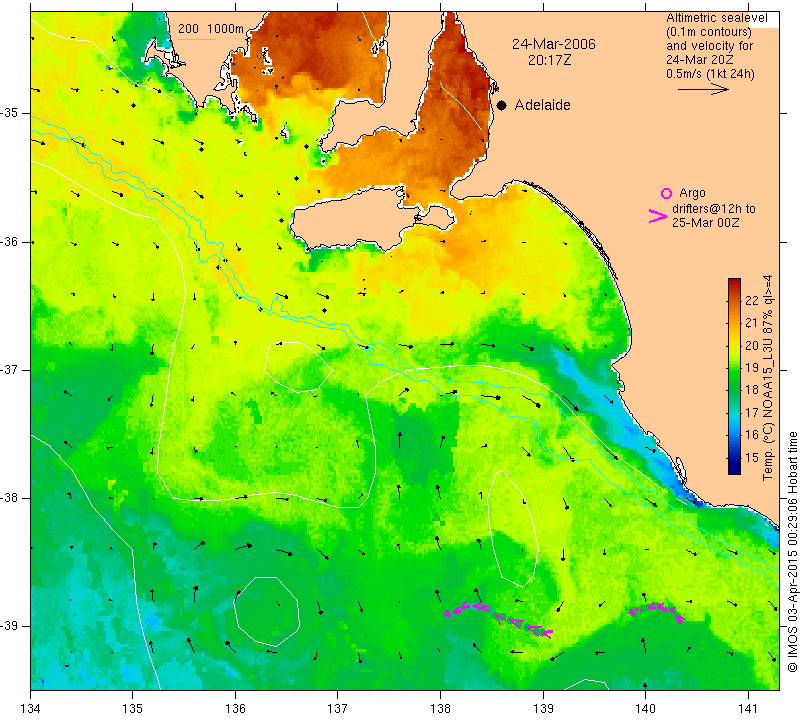This screenshot has height=720, width=800.
Task: Click the IMOS copyright timestamp text
Action: coord(792,552)
